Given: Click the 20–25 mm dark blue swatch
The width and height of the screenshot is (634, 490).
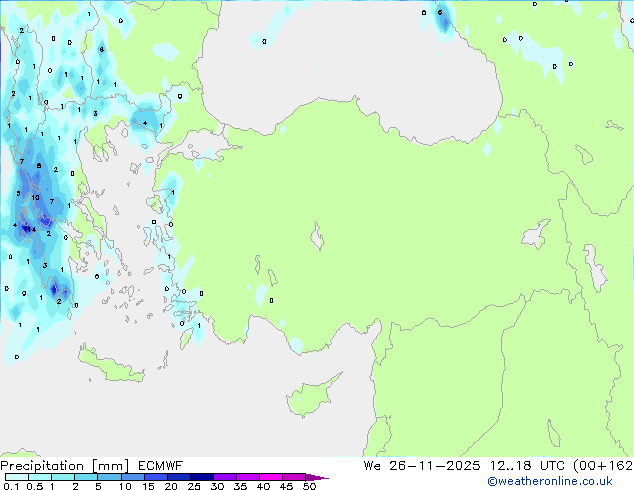Looking at the screenshot, I should point(178,477).
